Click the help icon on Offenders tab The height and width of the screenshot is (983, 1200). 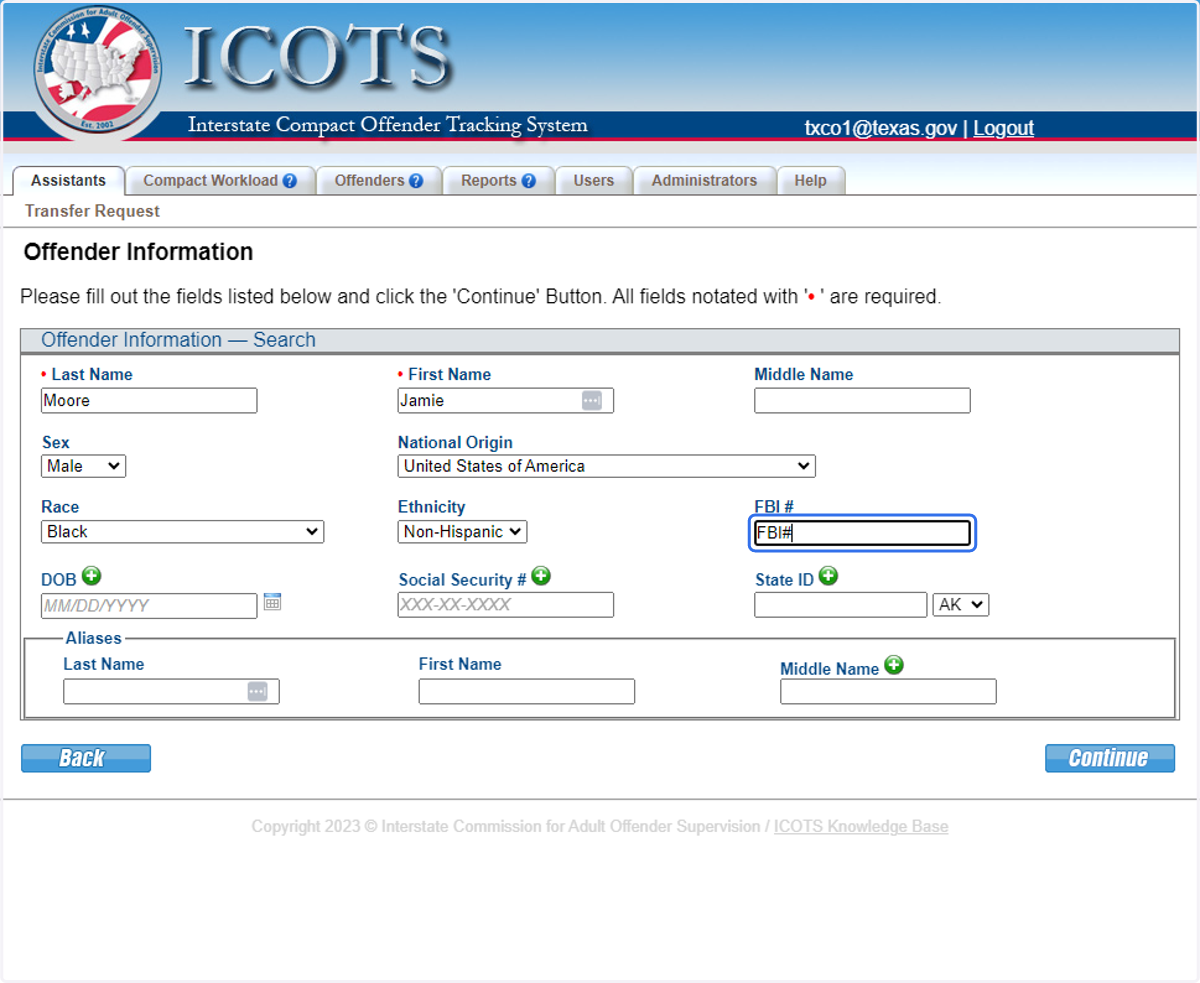point(416,181)
